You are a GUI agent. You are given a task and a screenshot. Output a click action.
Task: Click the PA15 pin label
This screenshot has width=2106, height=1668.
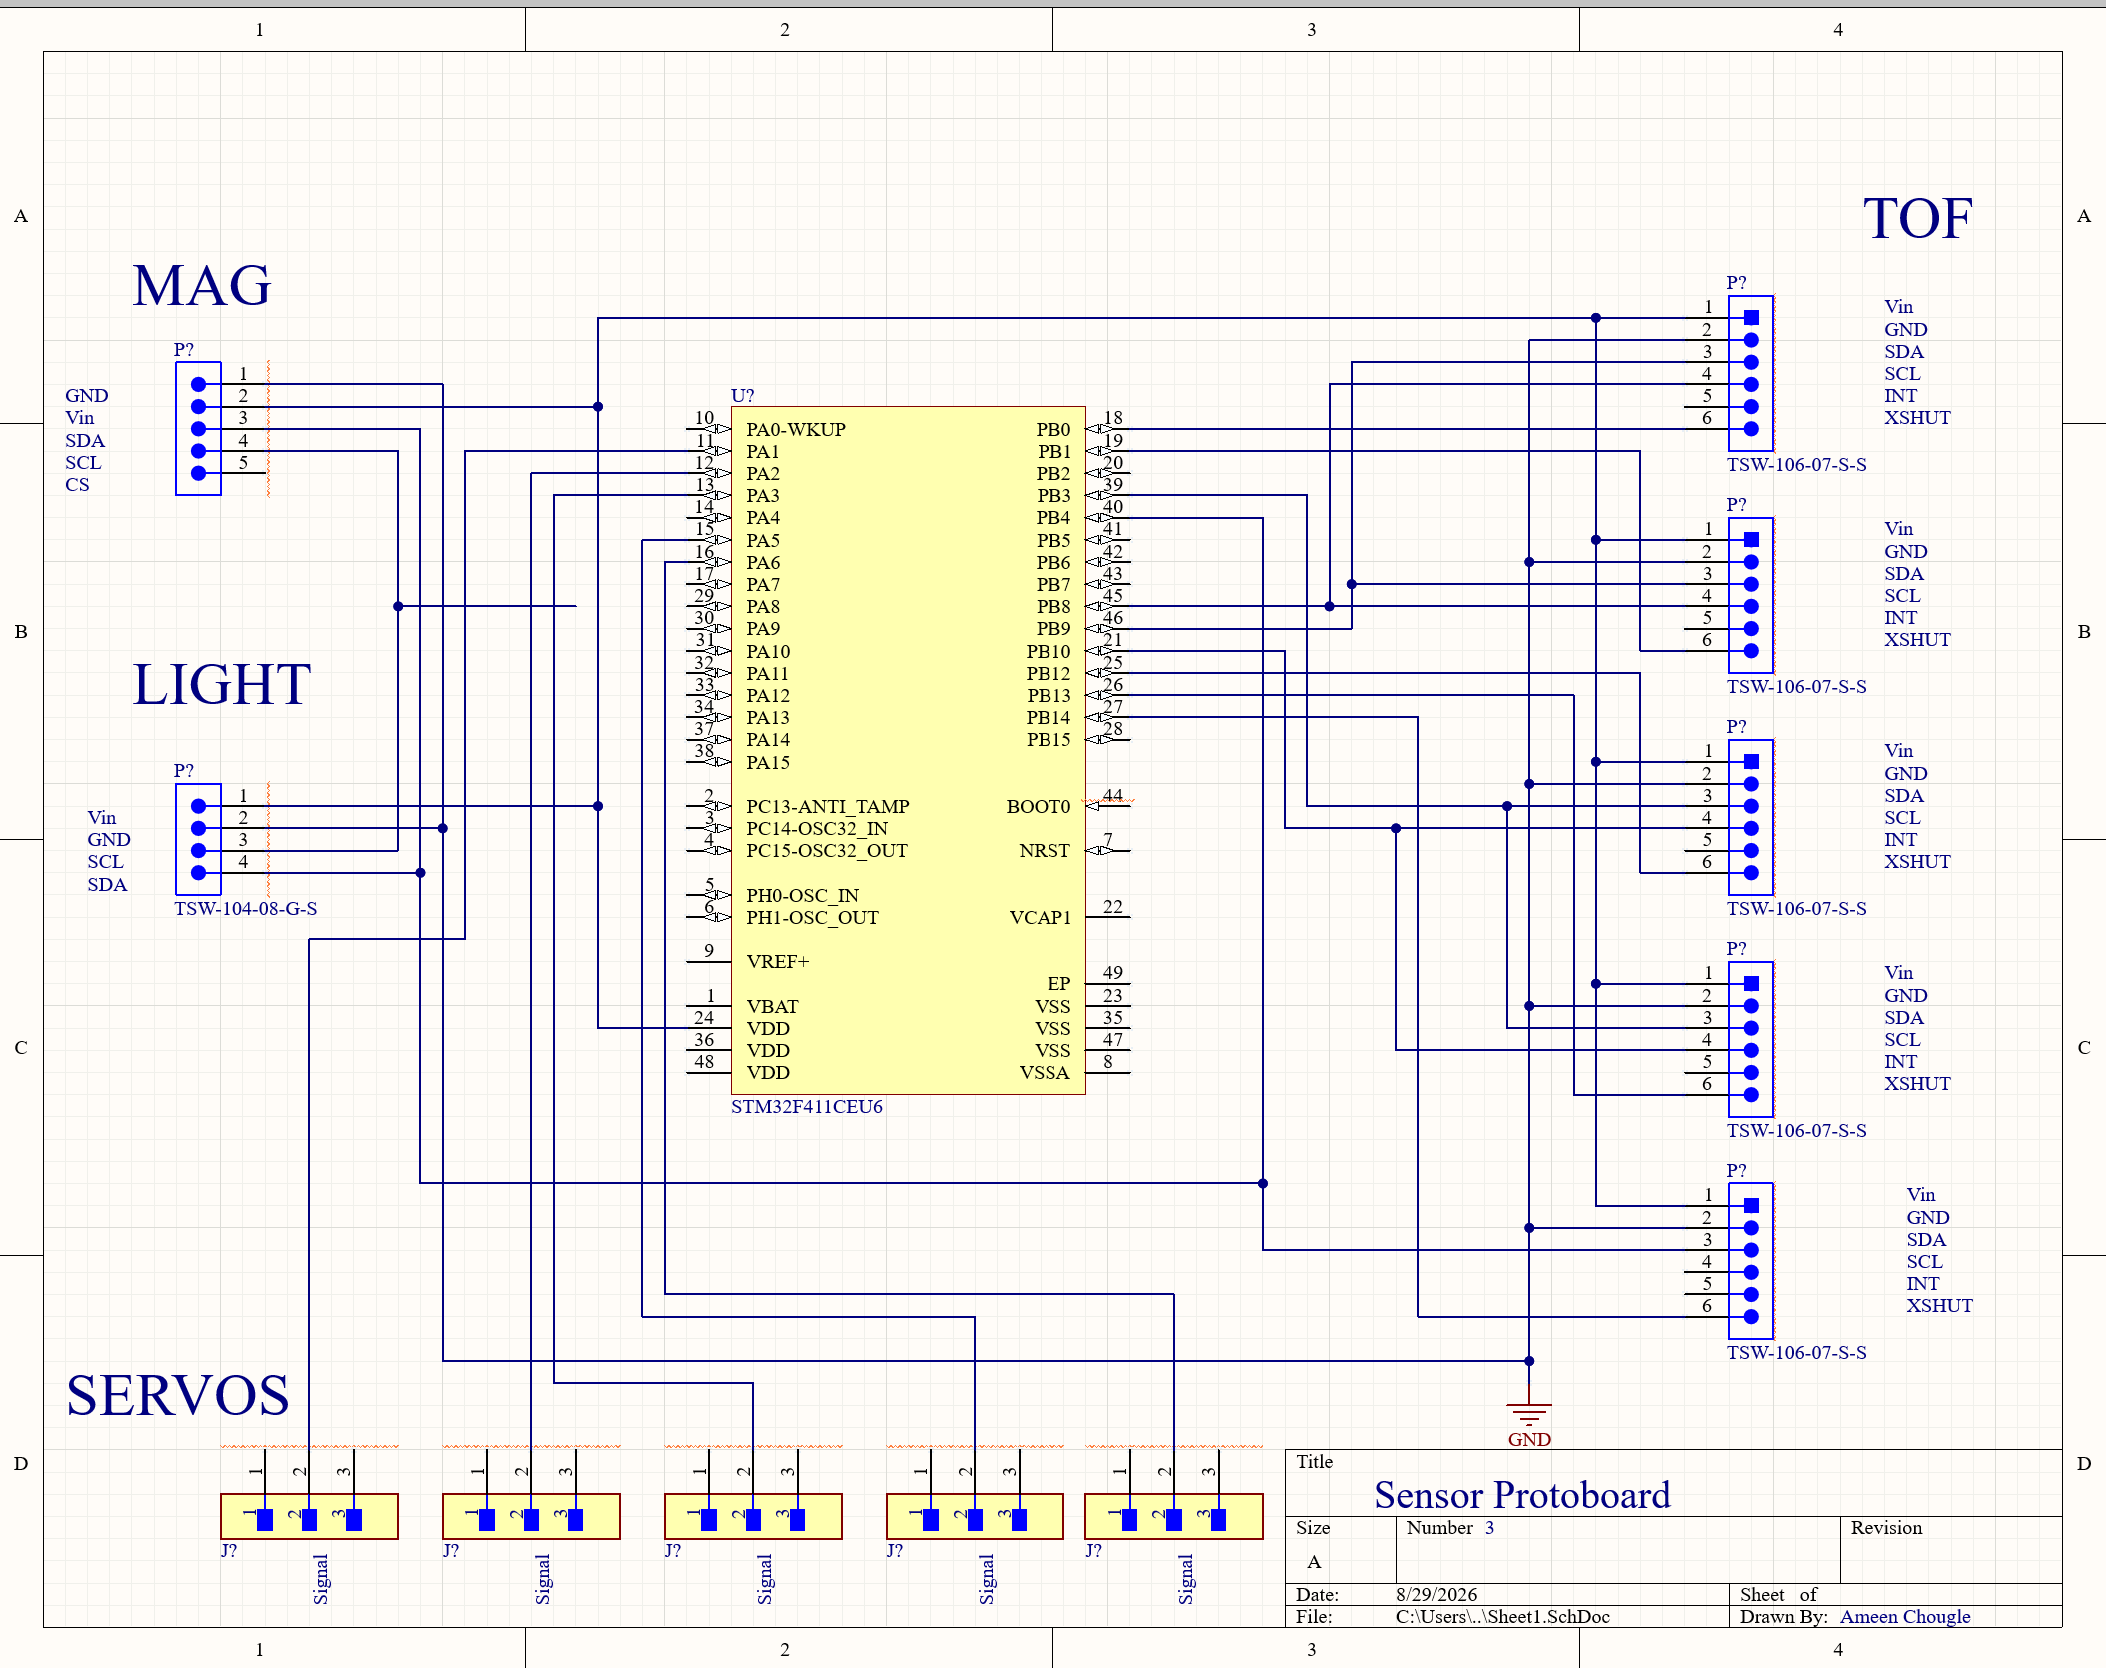pos(768,763)
